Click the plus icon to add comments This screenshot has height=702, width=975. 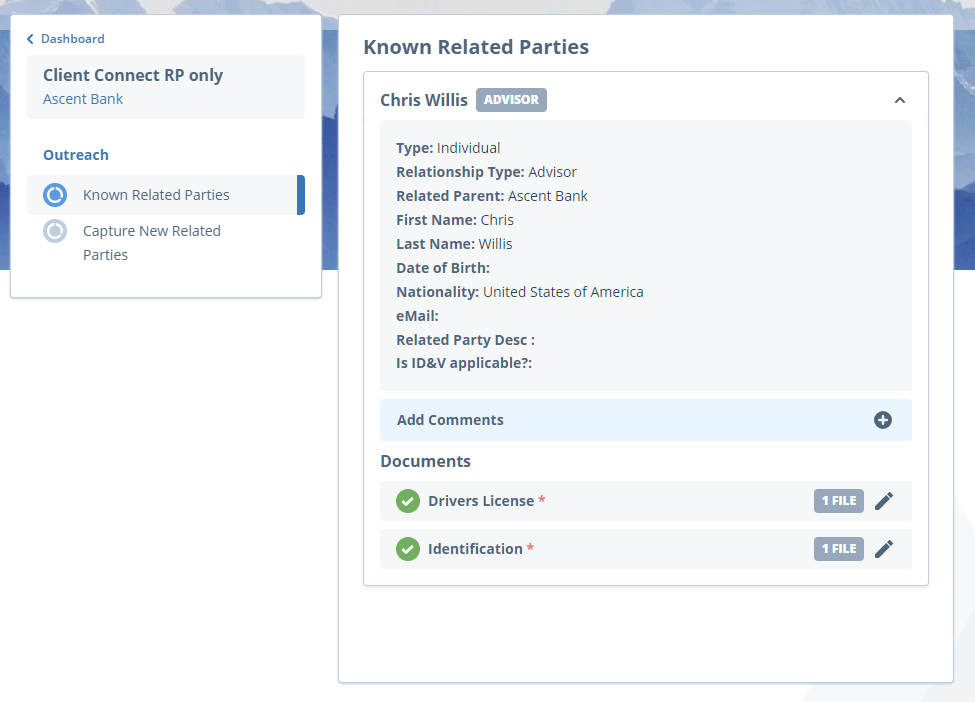(x=883, y=420)
